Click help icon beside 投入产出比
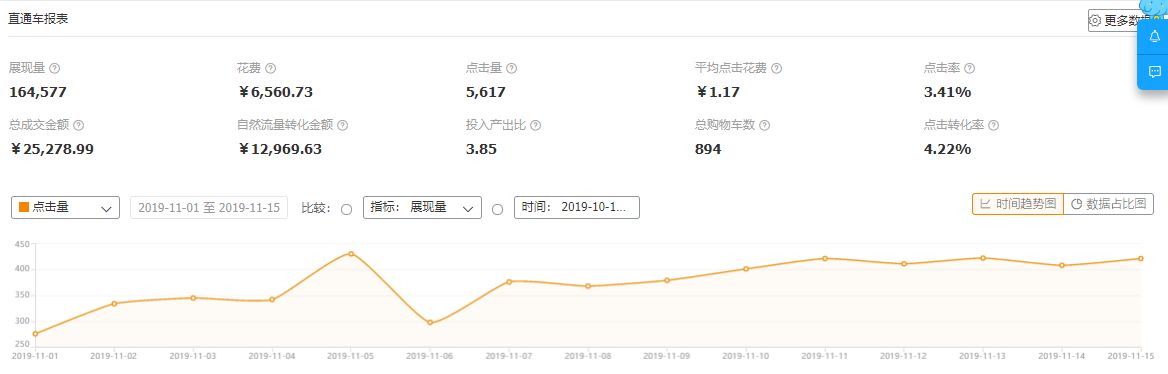 point(535,126)
